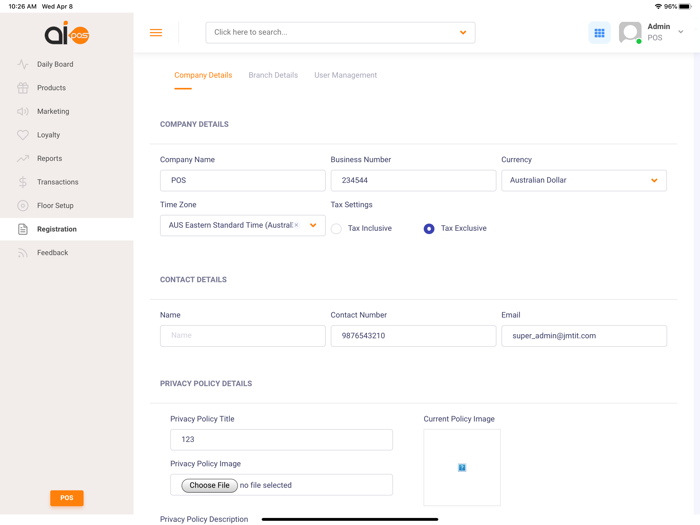Click the Marketing megaphone icon
The width and height of the screenshot is (700, 525).
click(x=23, y=111)
